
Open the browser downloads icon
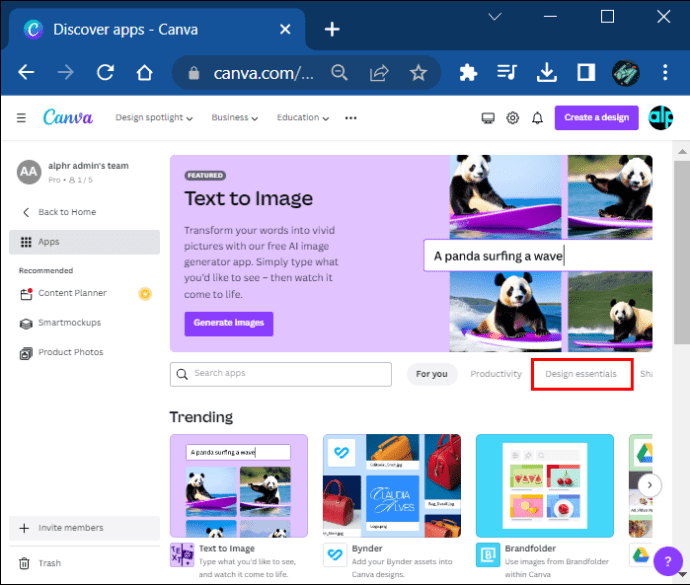pyautogui.click(x=547, y=72)
